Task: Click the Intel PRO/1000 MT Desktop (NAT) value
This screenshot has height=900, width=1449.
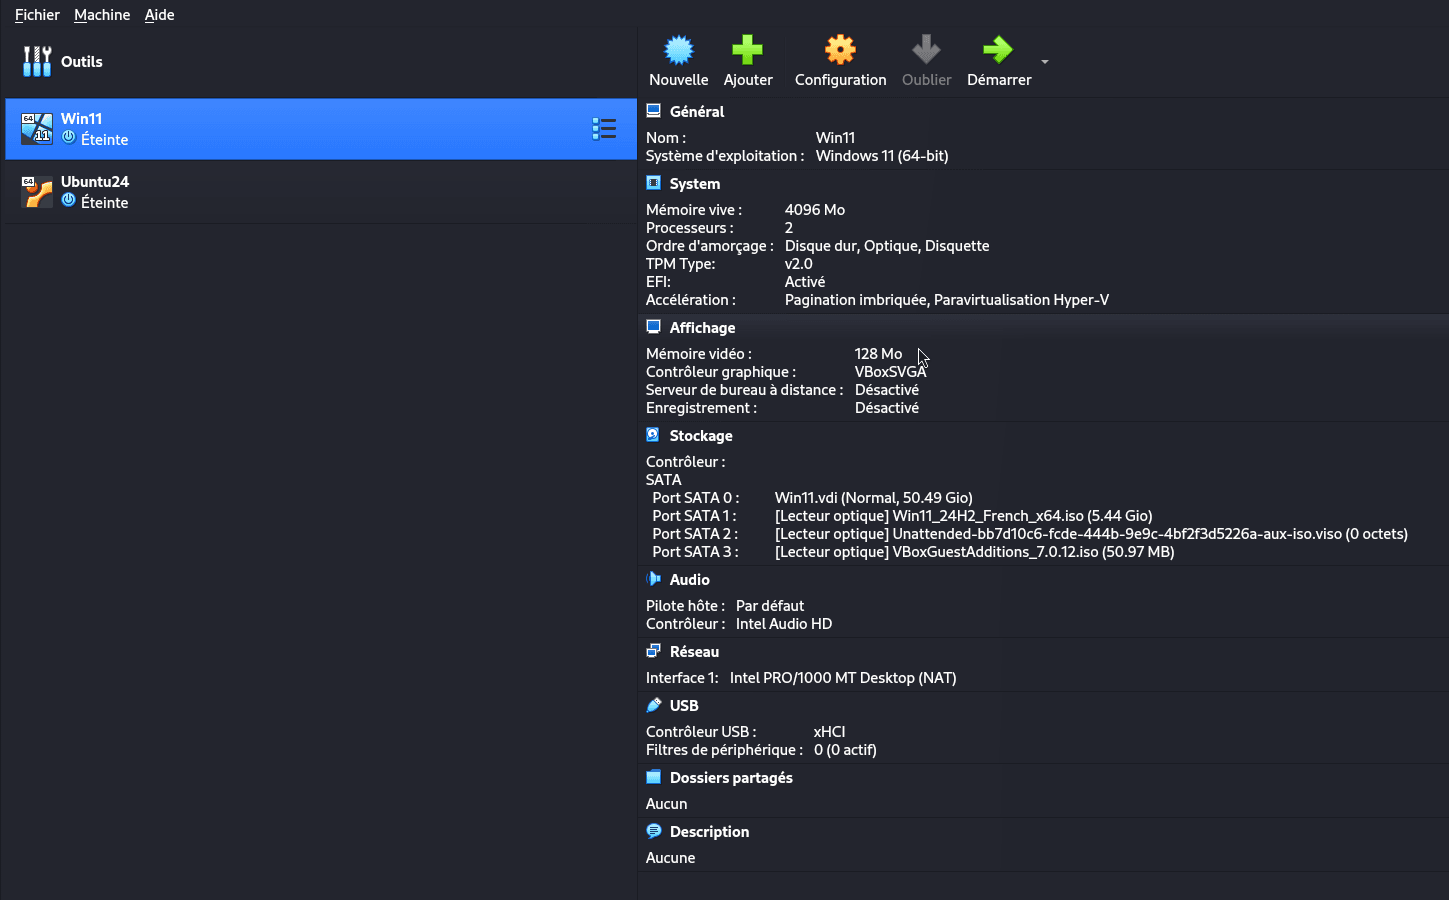Action: pyautogui.click(x=843, y=678)
